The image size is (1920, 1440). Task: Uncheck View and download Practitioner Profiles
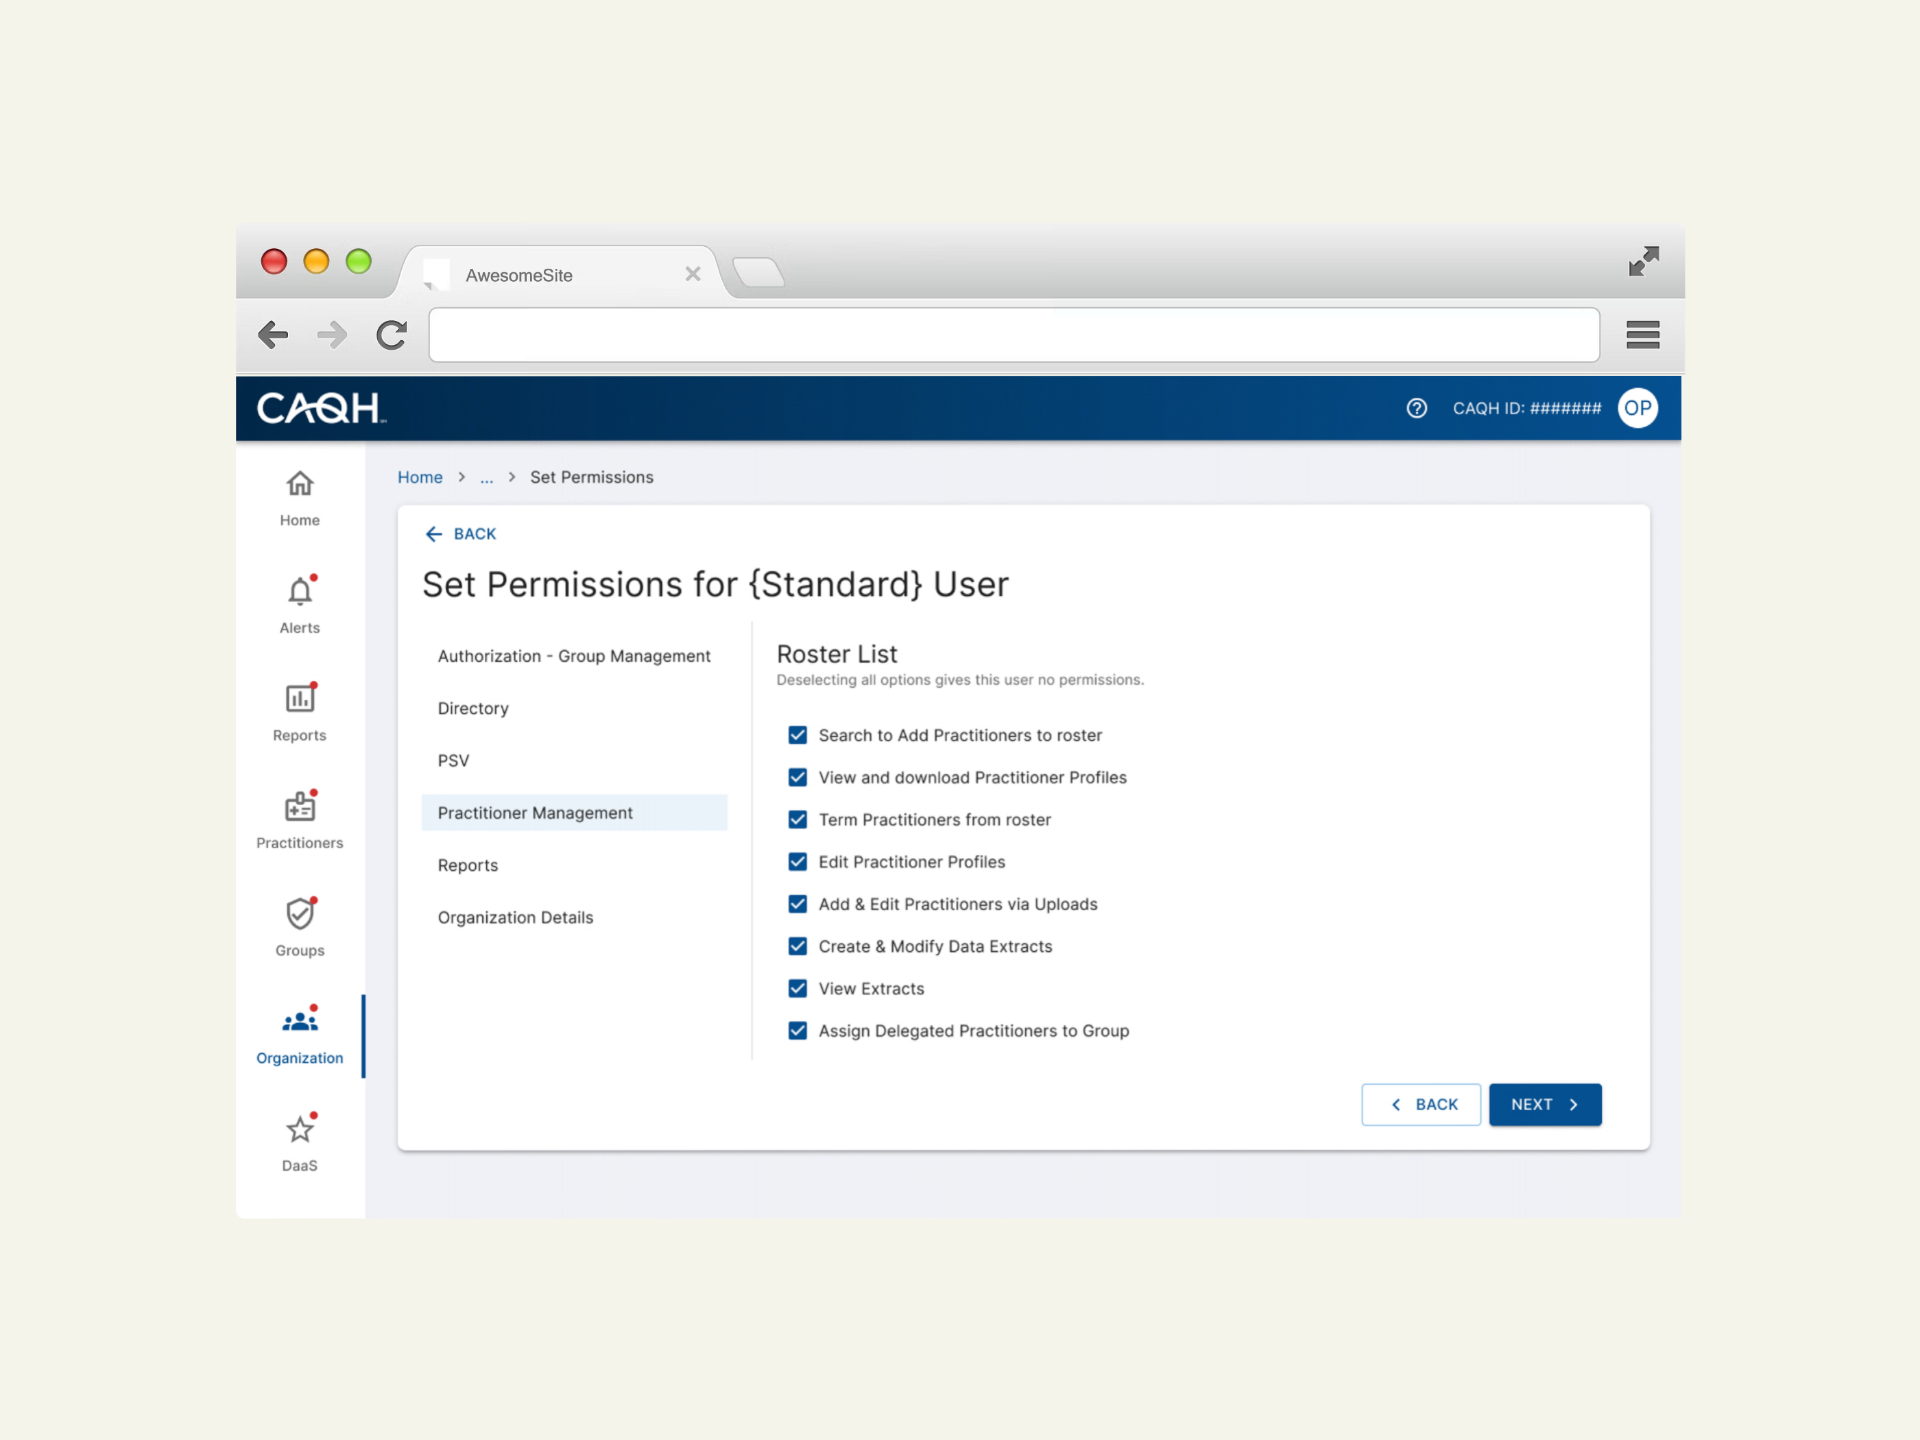(797, 777)
